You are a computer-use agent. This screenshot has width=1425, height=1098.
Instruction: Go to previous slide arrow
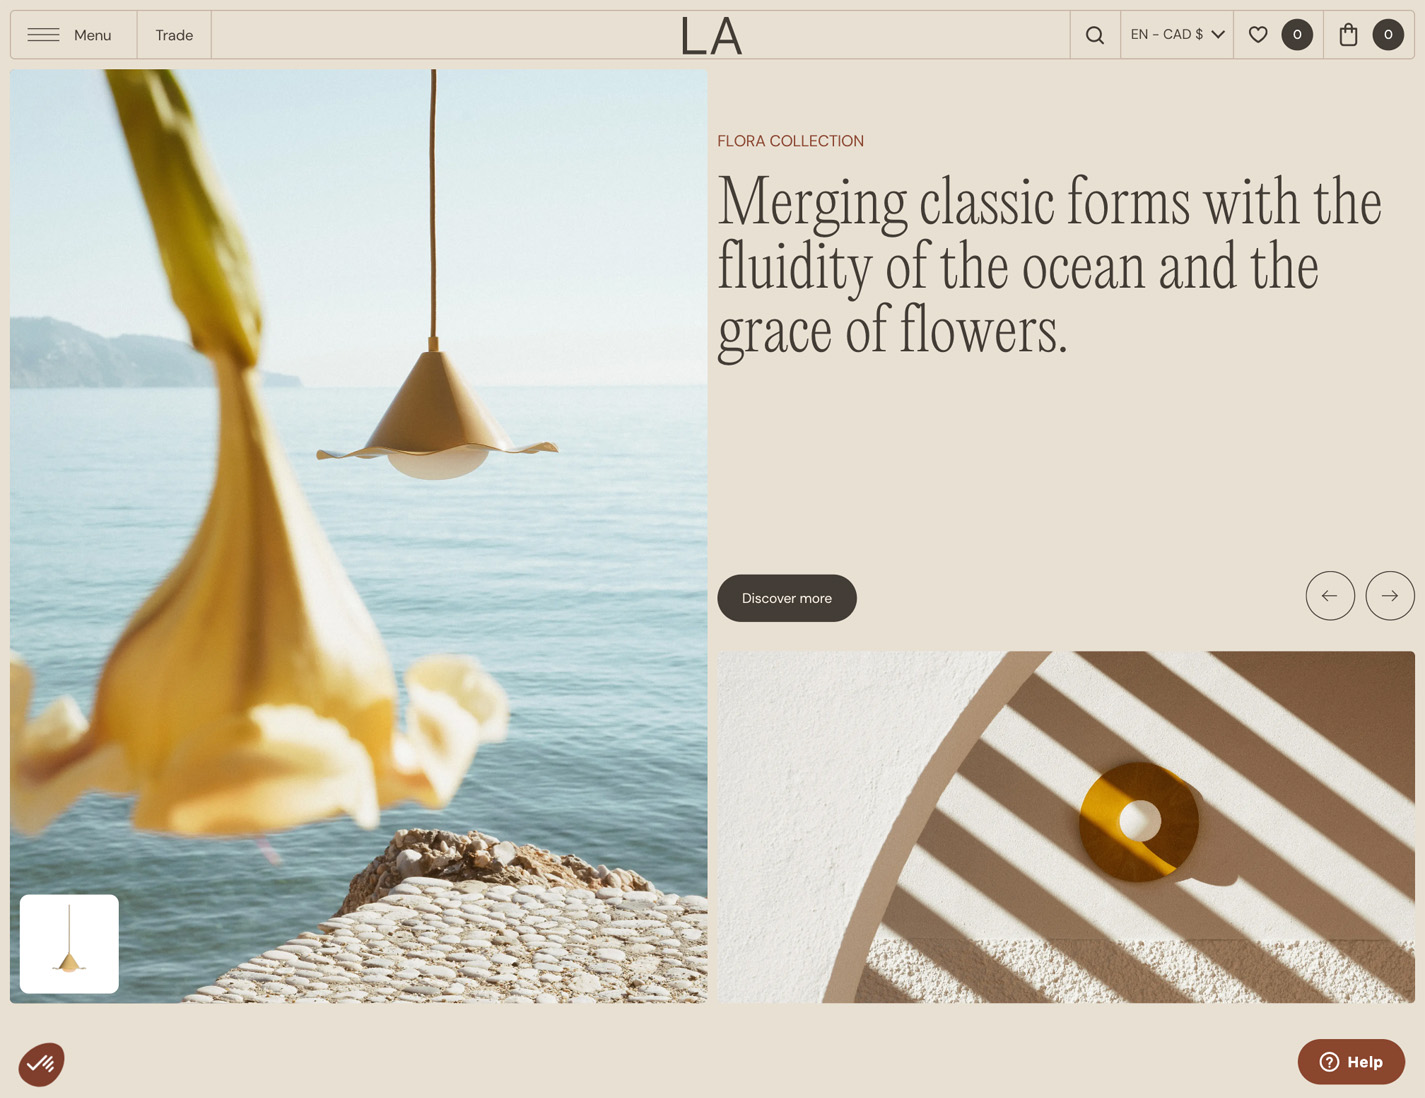pos(1330,596)
